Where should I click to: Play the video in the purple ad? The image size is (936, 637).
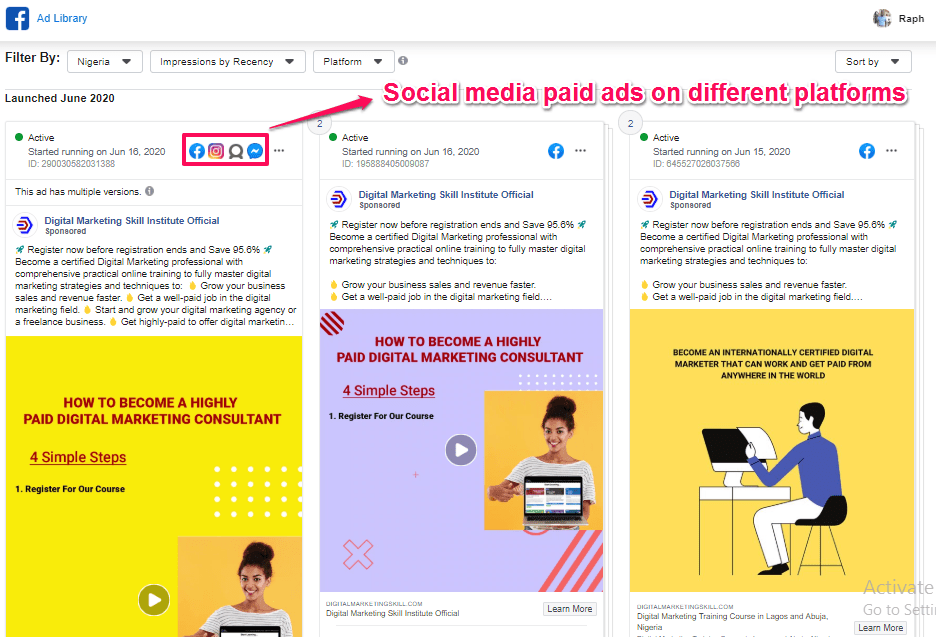coord(460,450)
